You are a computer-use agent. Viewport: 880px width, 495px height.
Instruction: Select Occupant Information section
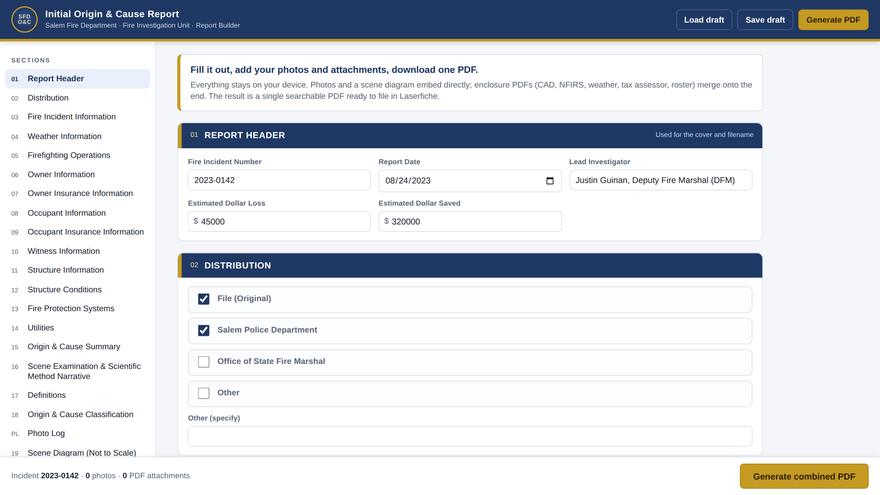pyautogui.click(x=77, y=213)
